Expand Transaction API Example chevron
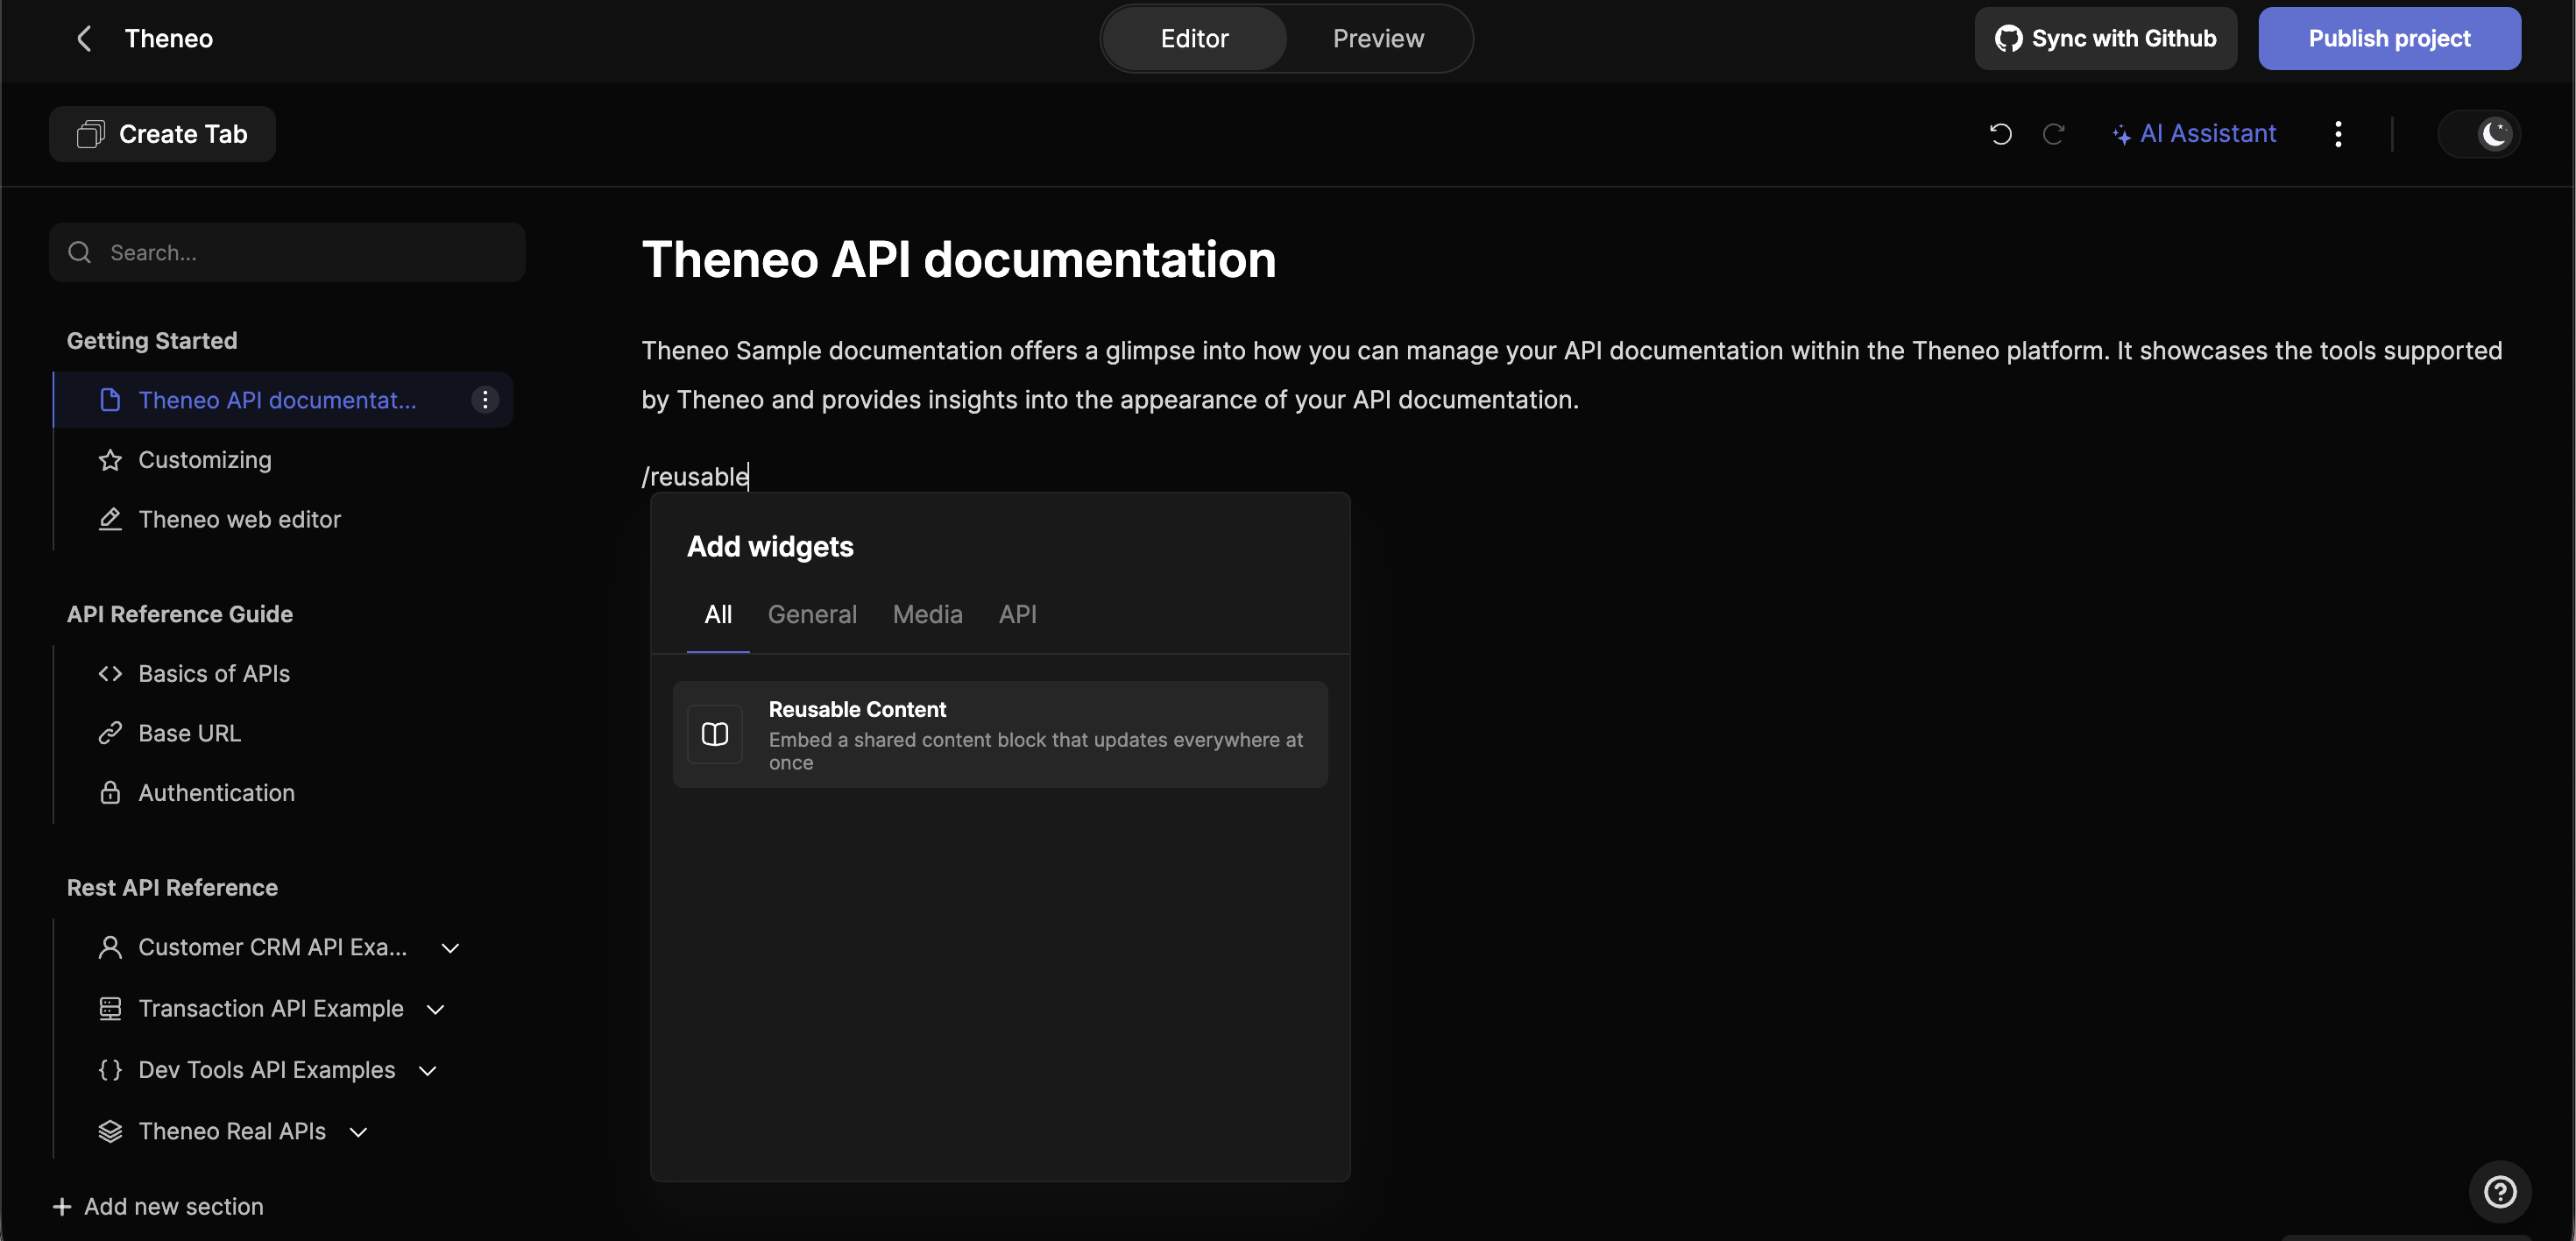2576x1241 pixels. point(435,1010)
